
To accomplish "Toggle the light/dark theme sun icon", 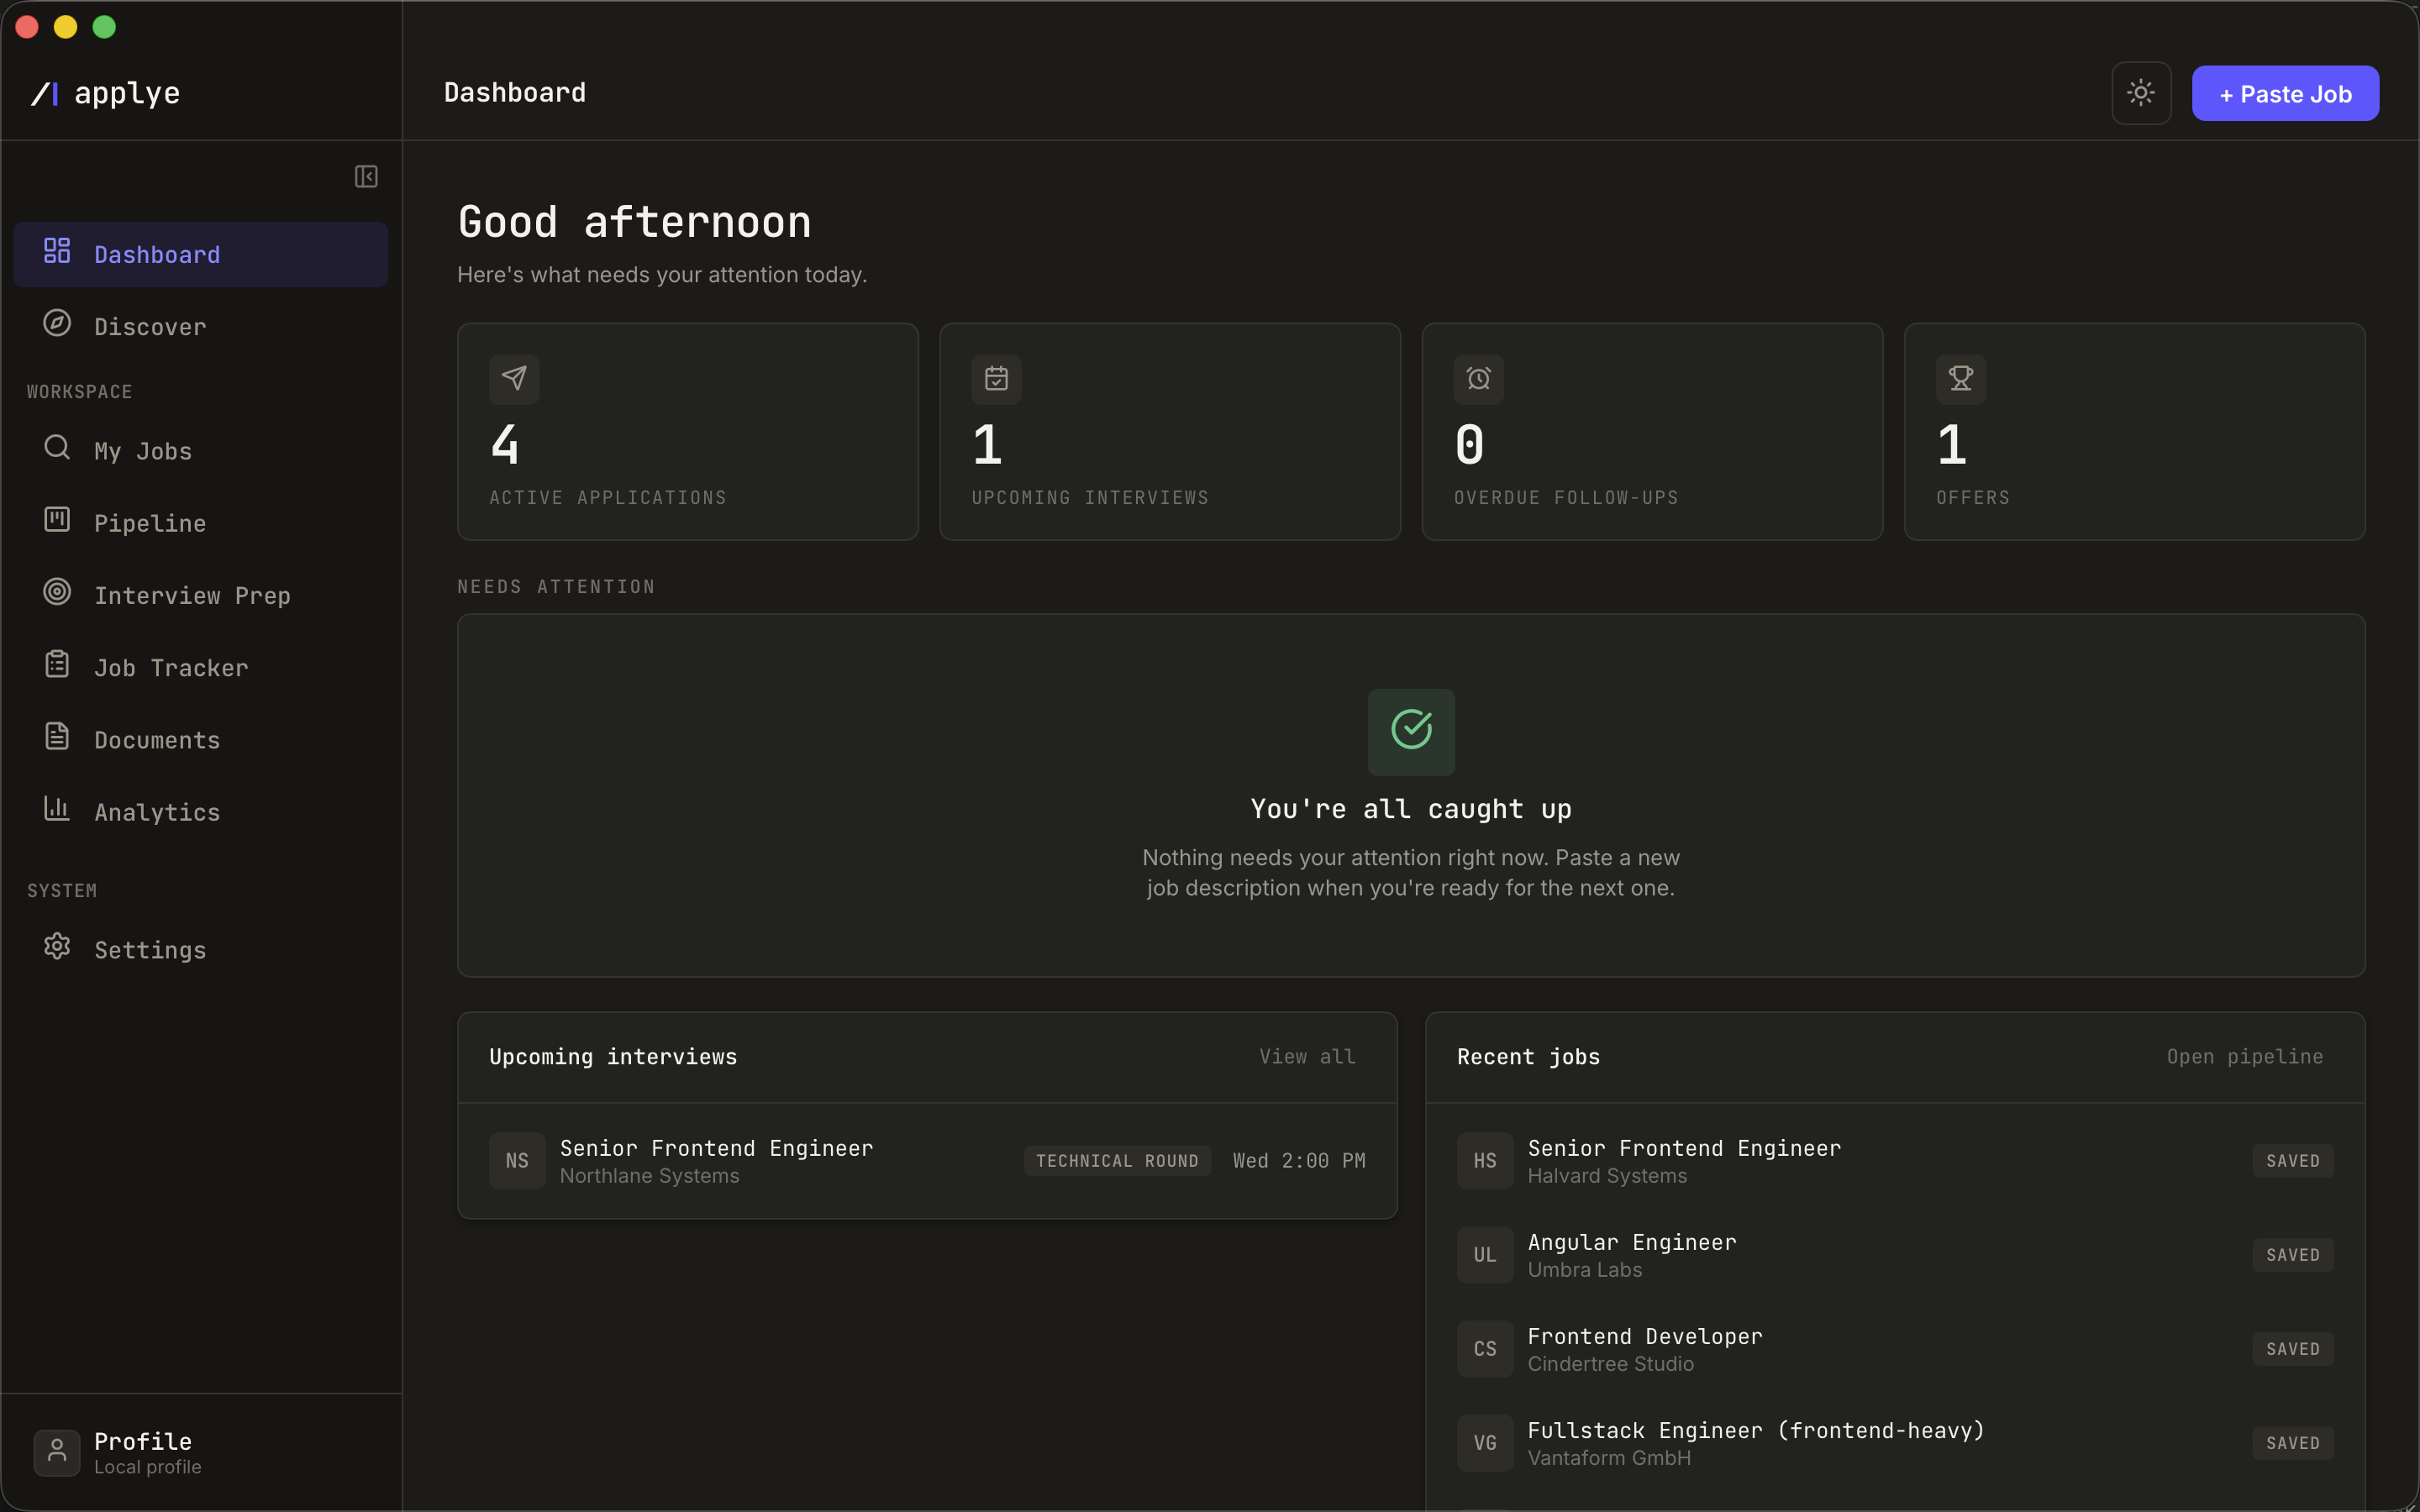I will point(2140,93).
